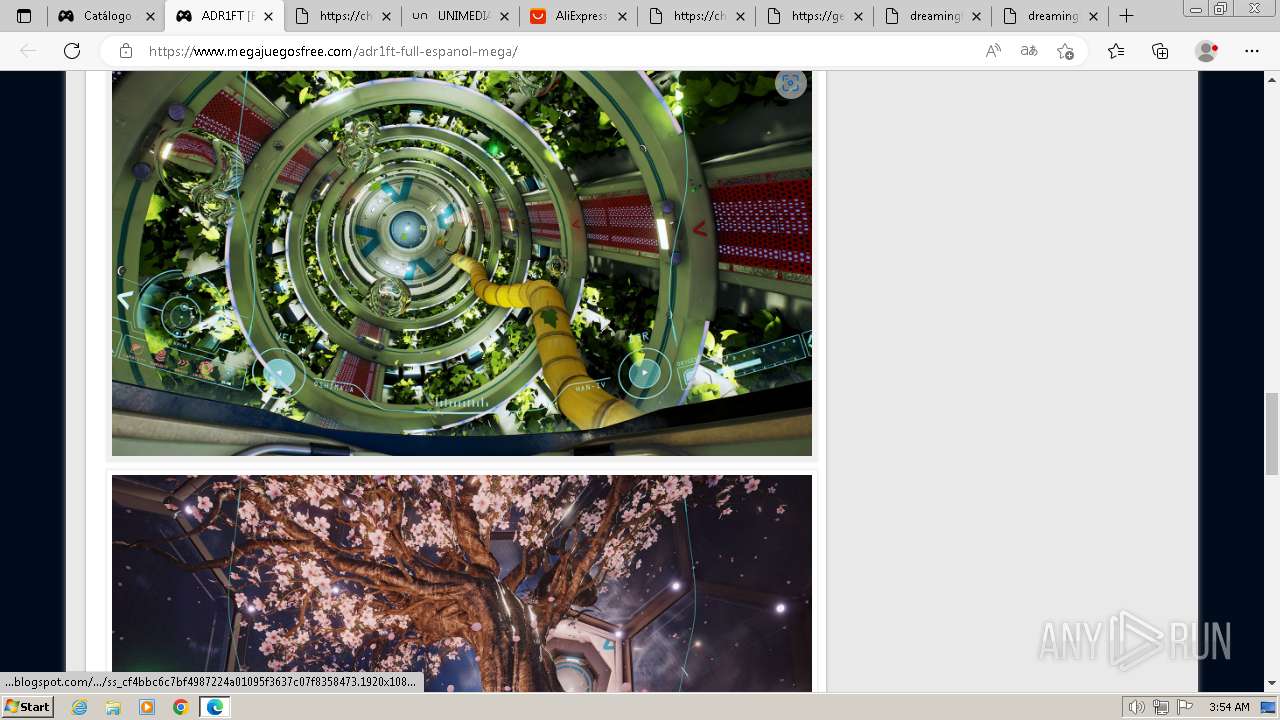Switch to the https://ge tab
Image resolution: width=1280 pixels, height=720 pixels.
[x=815, y=16]
